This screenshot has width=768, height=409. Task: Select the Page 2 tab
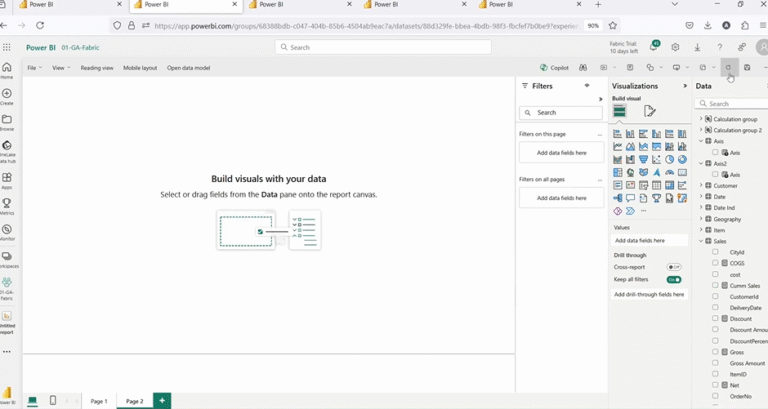pos(135,401)
